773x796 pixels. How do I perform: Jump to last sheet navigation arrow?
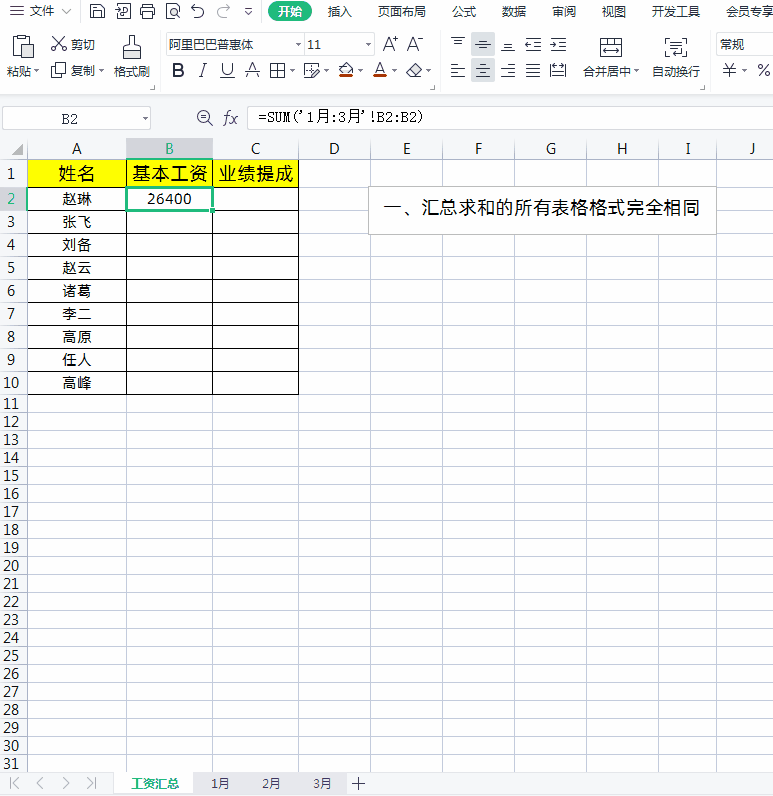point(91,783)
